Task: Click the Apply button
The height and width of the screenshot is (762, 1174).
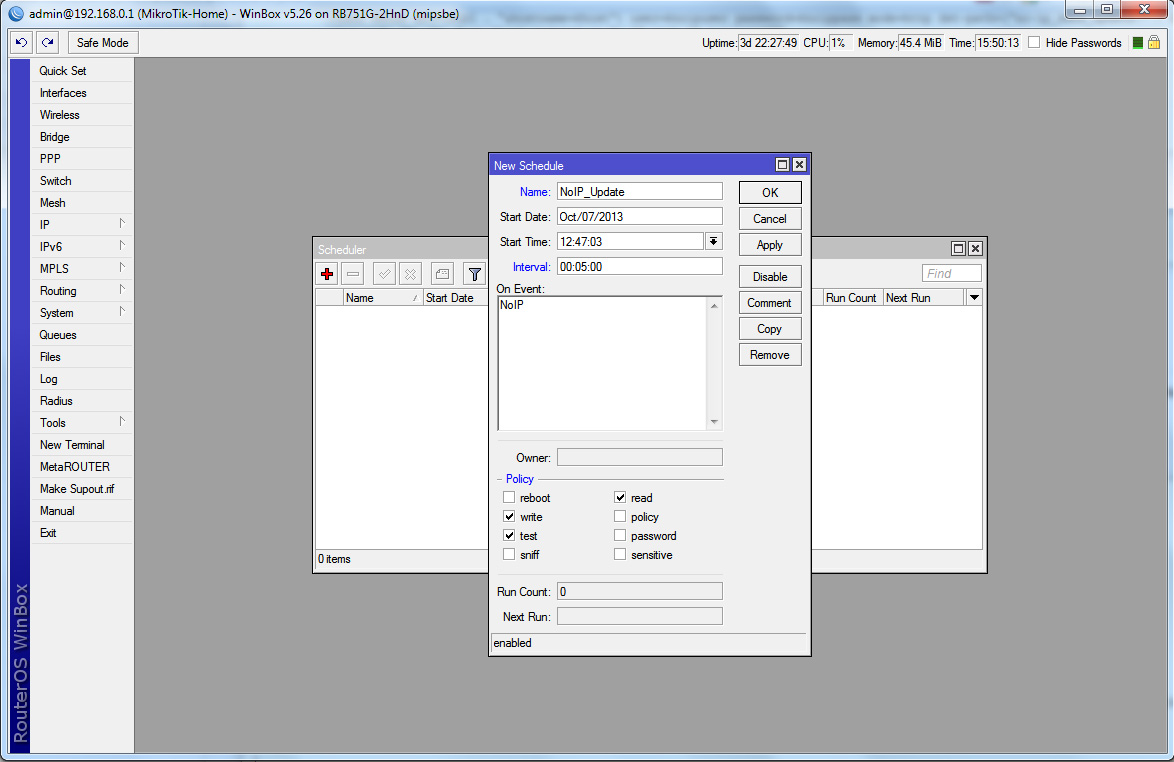Action: click(769, 245)
